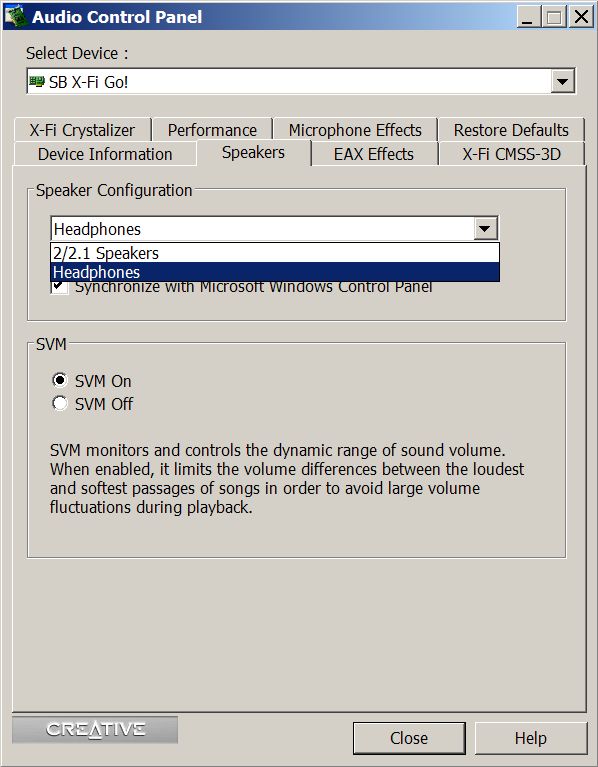Go to the Microphone Effects tab
Image resolution: width=598 pixels, height=767 pixels.
click(355, 130)
